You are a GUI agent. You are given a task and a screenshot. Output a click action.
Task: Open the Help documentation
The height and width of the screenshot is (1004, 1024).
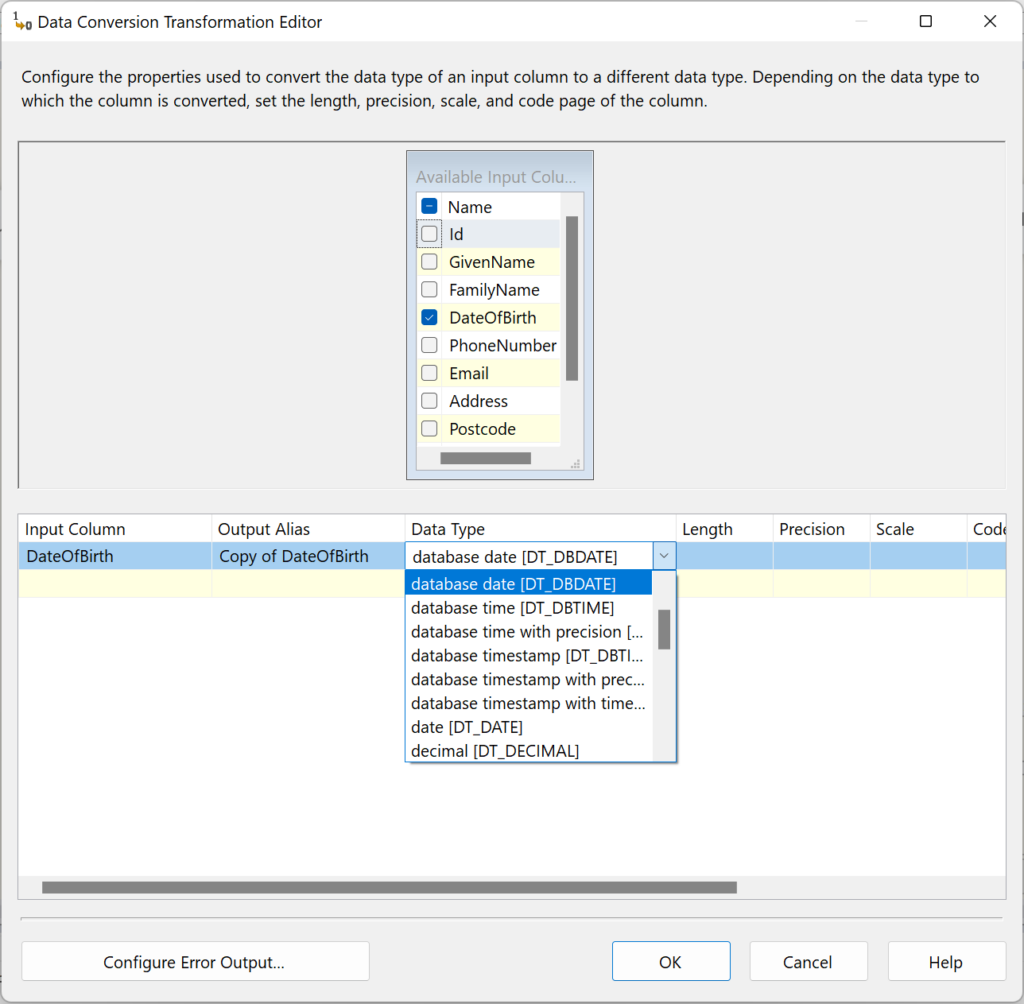point(946,961)
